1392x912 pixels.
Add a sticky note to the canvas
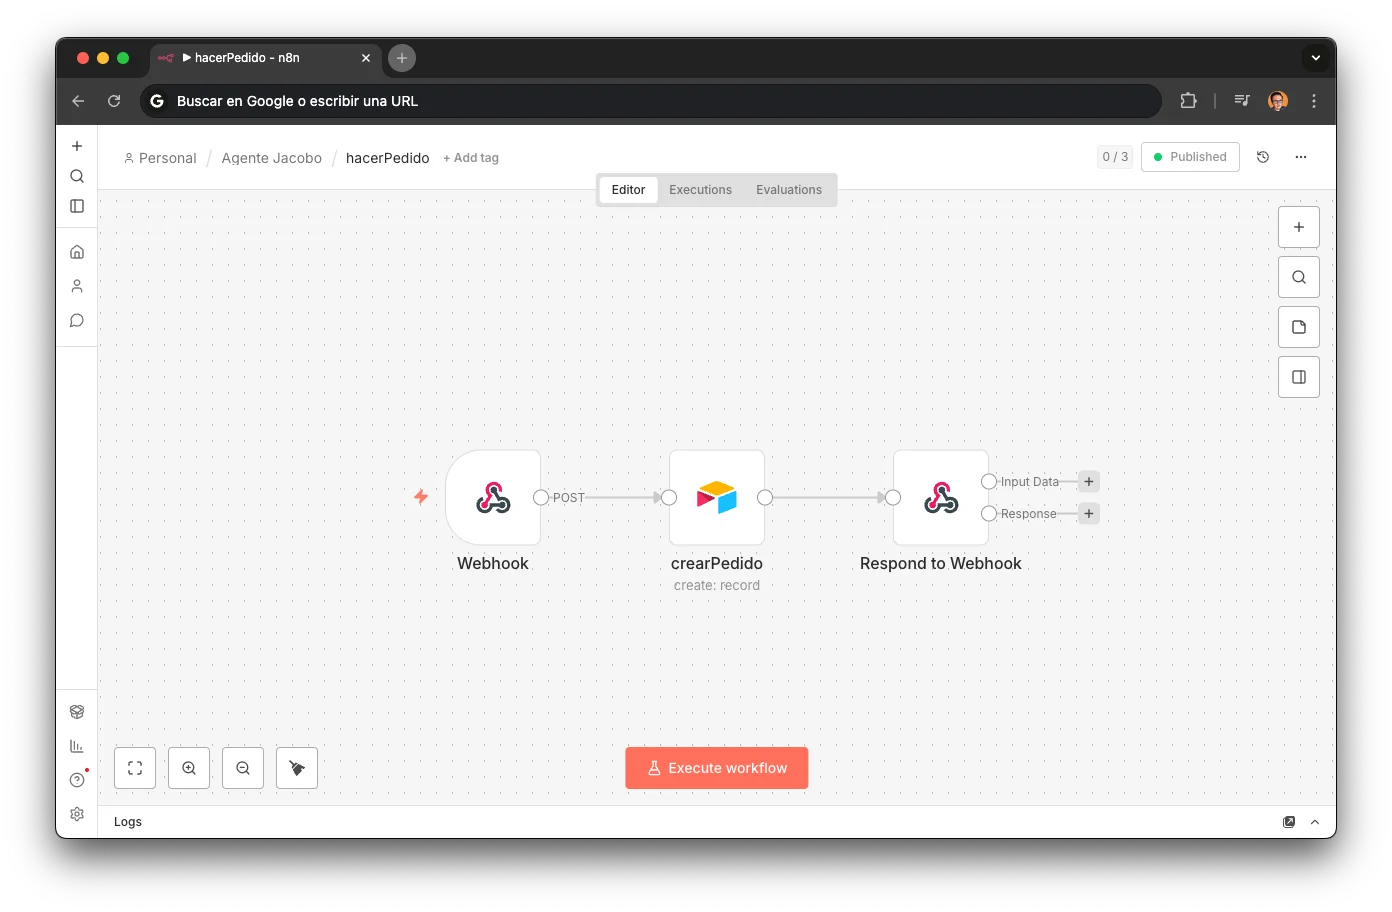coord(1298,326)
